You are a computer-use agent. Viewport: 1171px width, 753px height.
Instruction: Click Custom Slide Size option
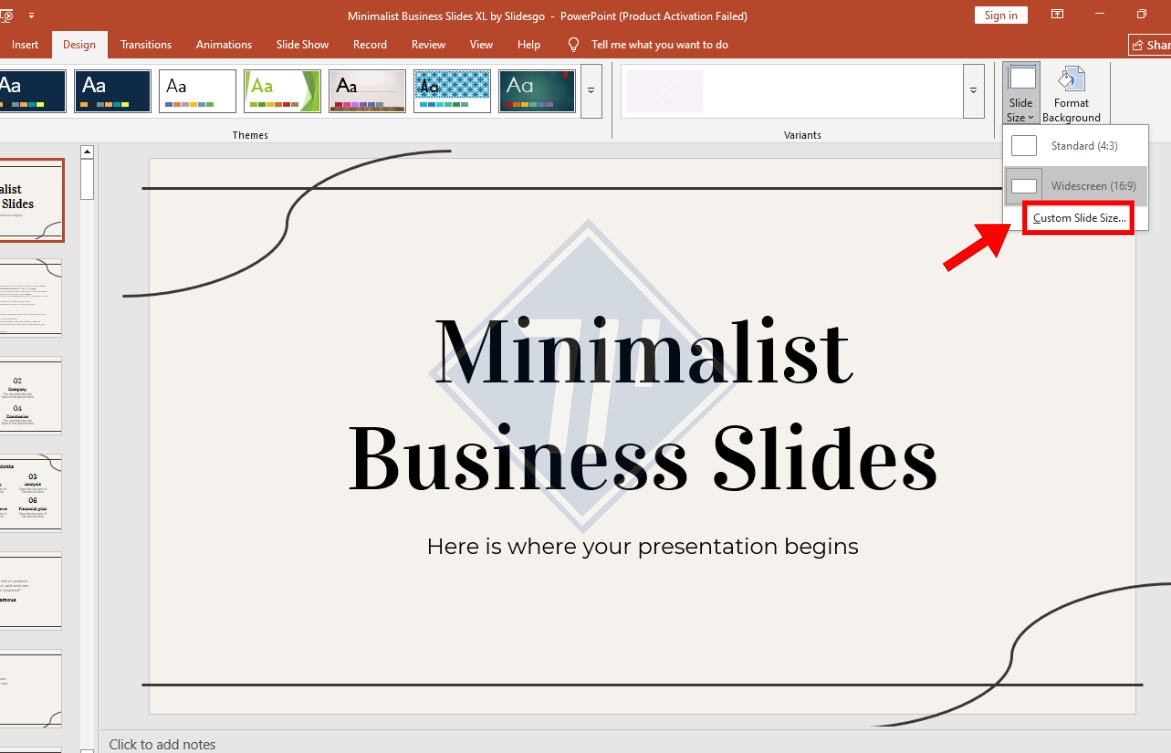click(1078, 218)
